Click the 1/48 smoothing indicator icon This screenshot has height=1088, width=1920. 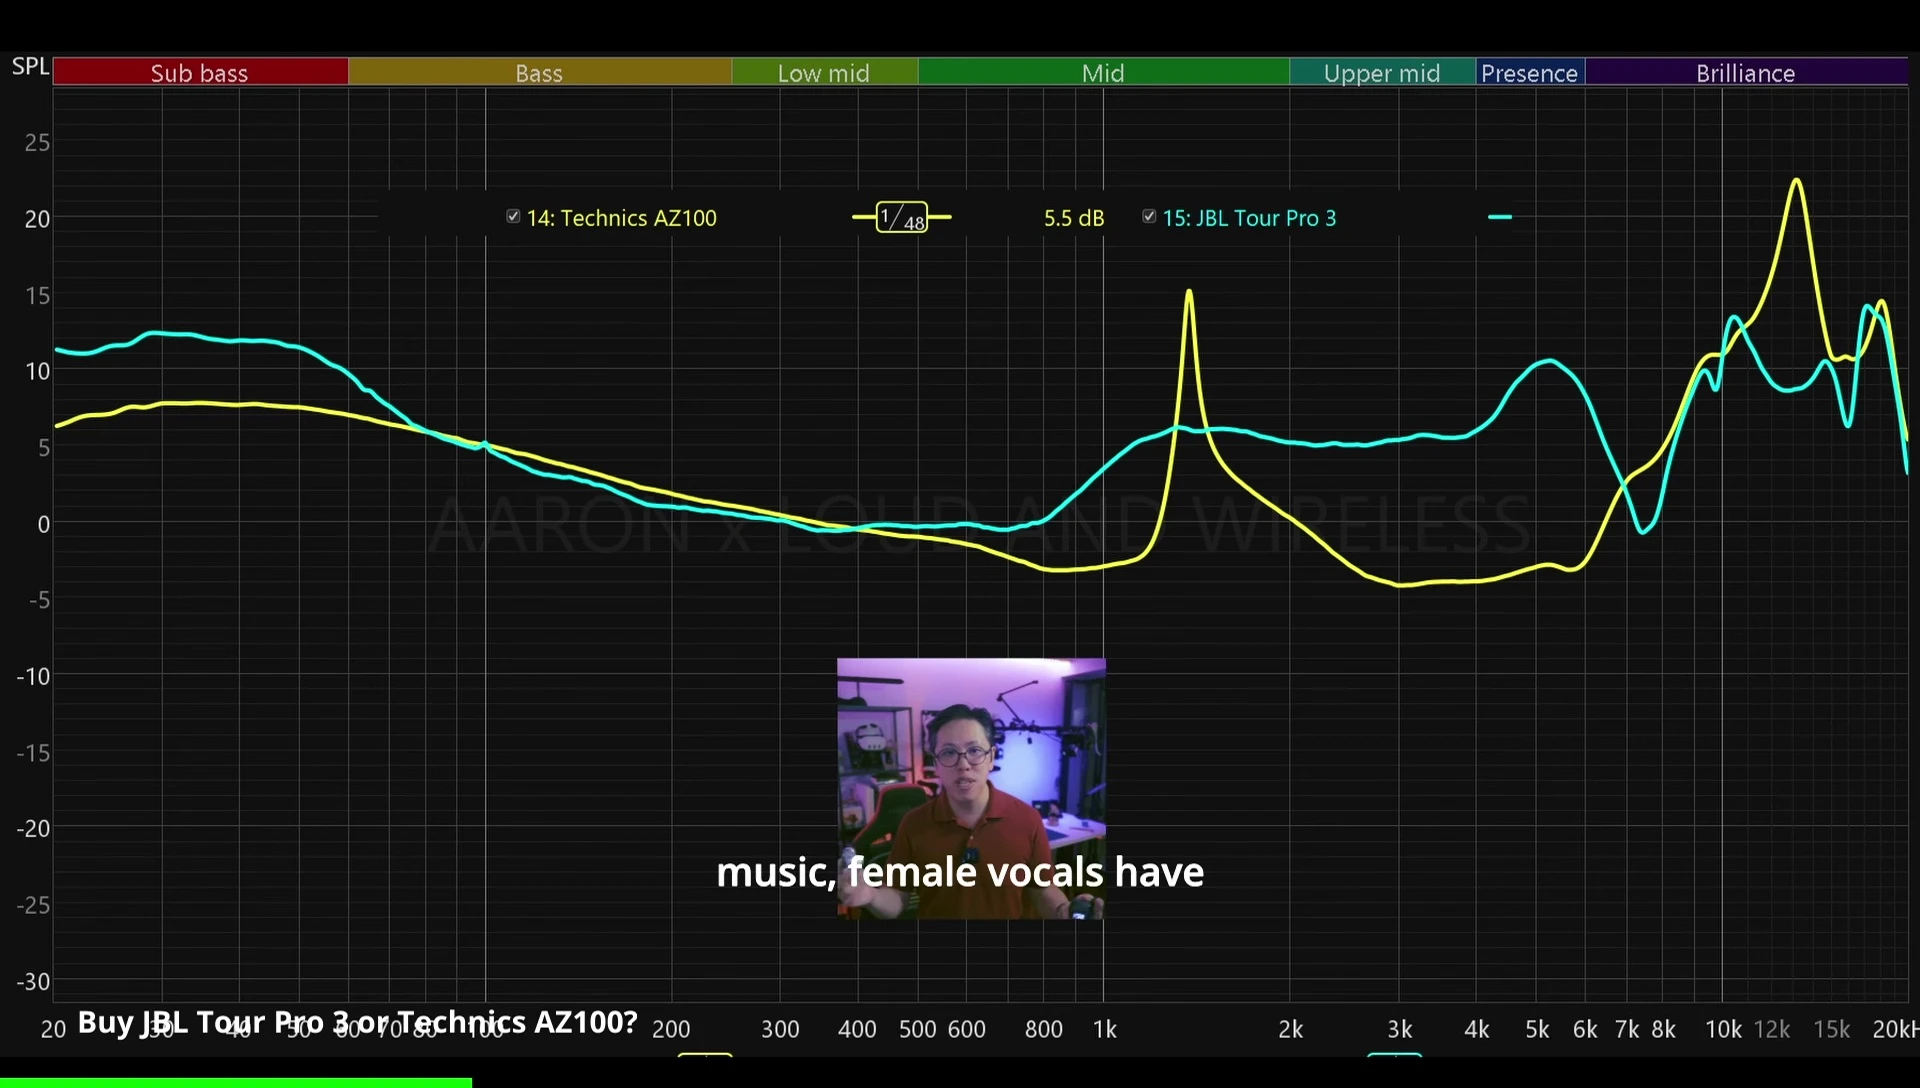pyautogui.click(x=902, y=217)
